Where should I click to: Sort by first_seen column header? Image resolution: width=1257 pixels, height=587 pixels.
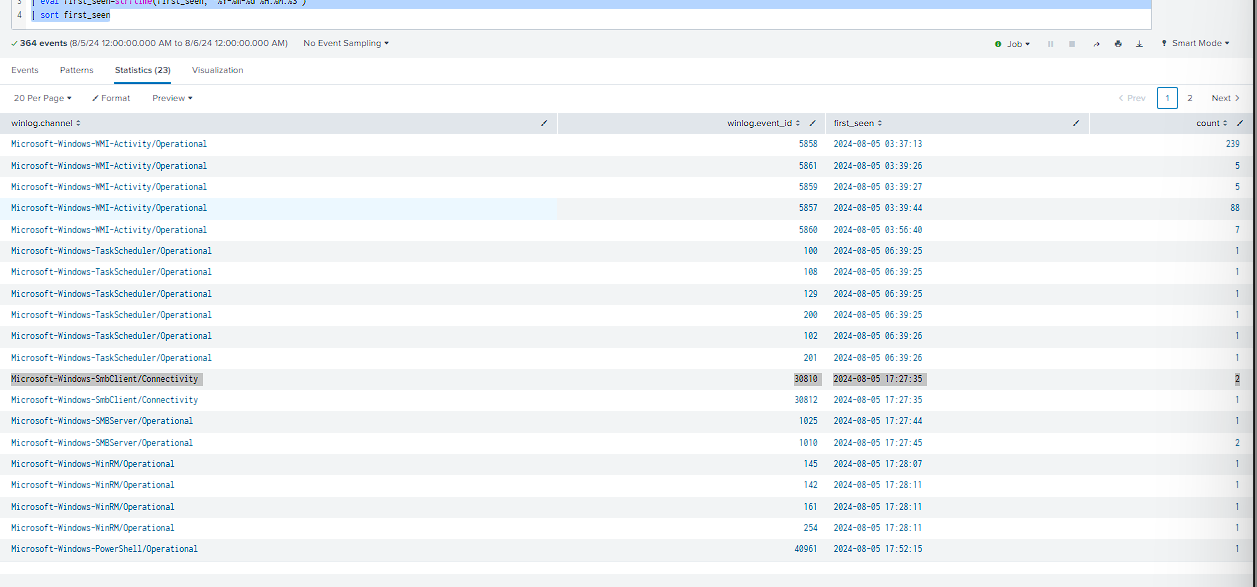click(857, 123)
